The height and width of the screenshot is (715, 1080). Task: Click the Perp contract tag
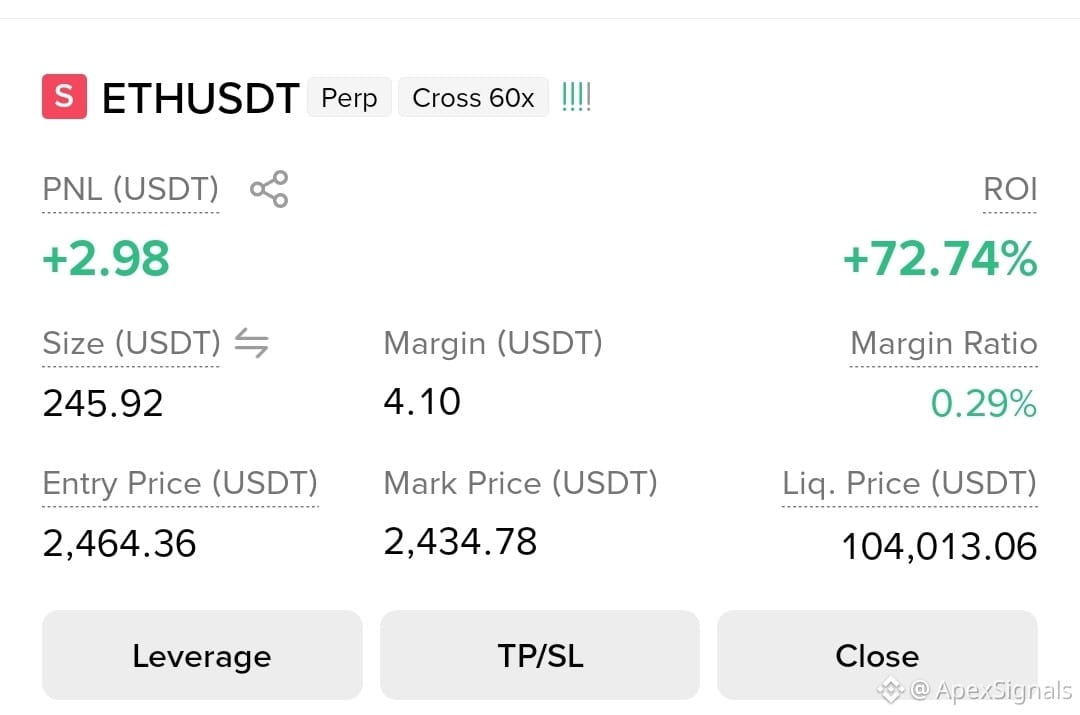click(x=349, y=97)
